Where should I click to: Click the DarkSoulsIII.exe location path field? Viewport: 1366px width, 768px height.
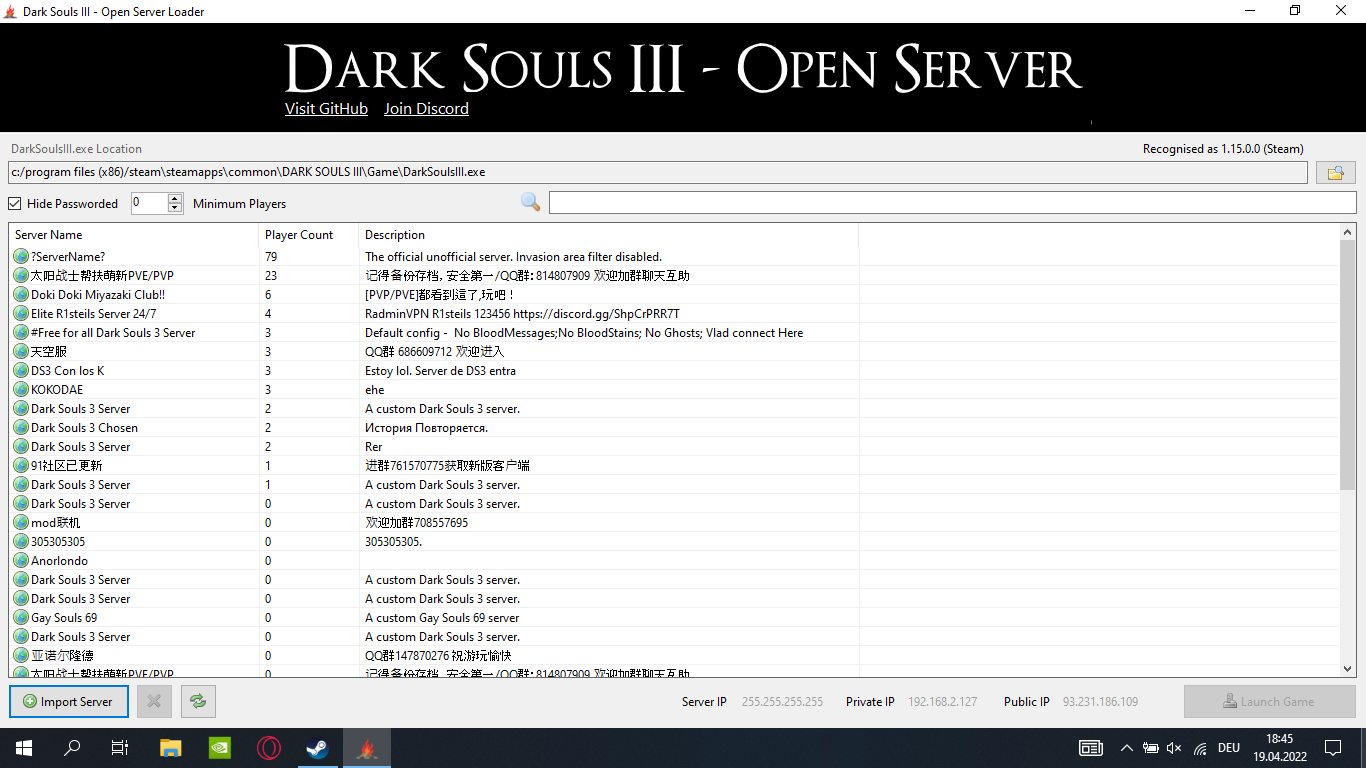(x=658, y=172)
